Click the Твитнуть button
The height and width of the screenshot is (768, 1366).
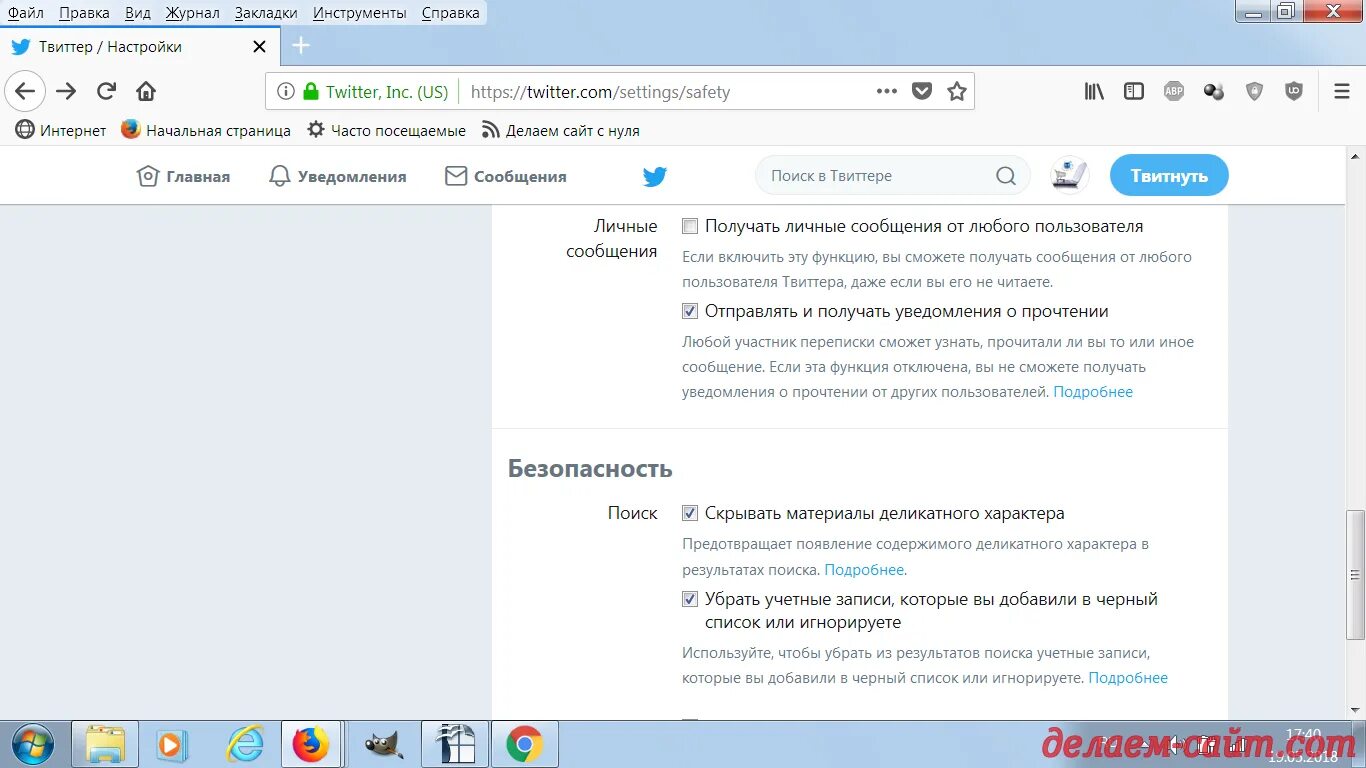pyautogui.click(x=1169, y=175)
